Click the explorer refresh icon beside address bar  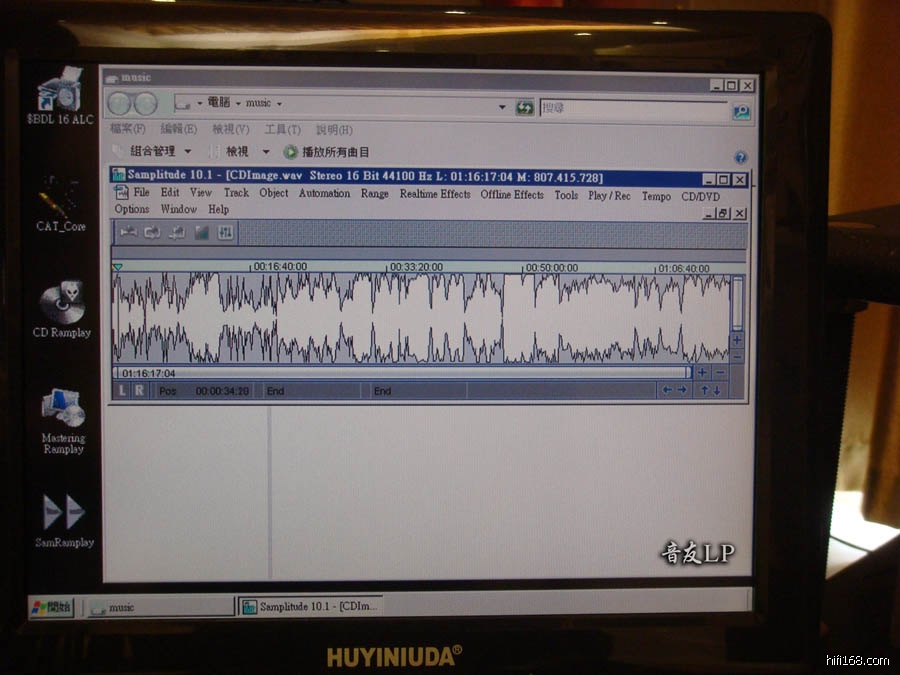pos(525,107)
